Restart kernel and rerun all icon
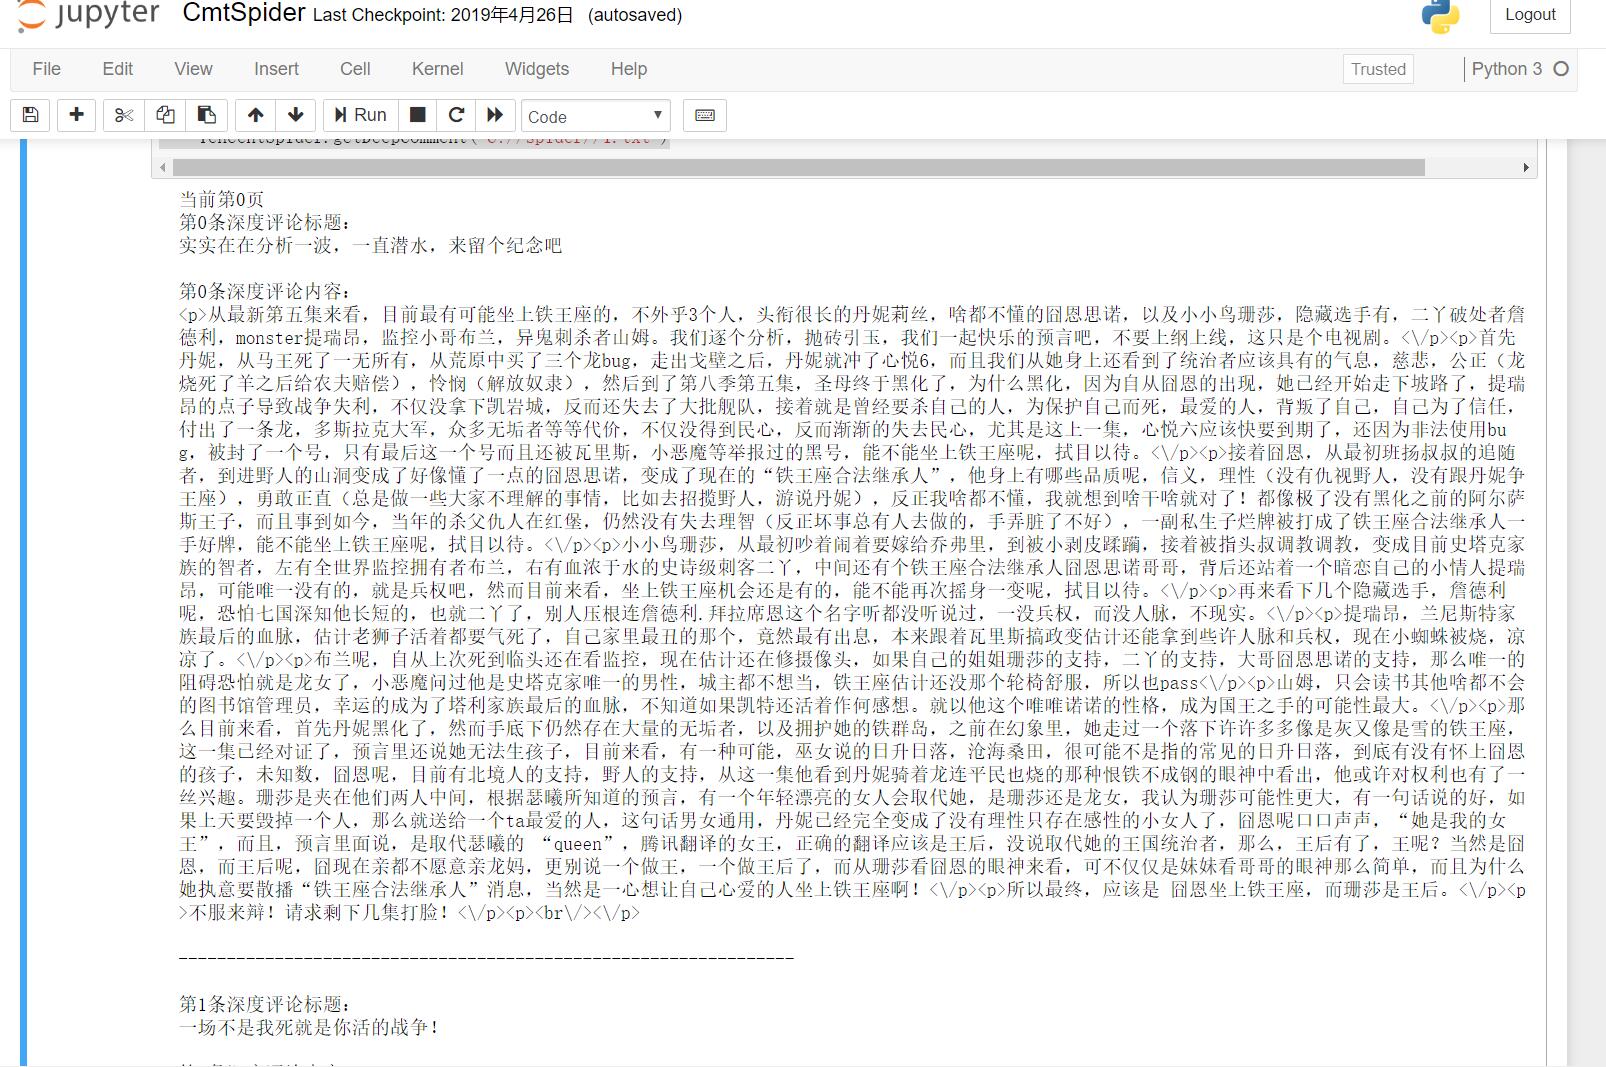The width and height of the screenshot is (1606, 1067). 496,115
